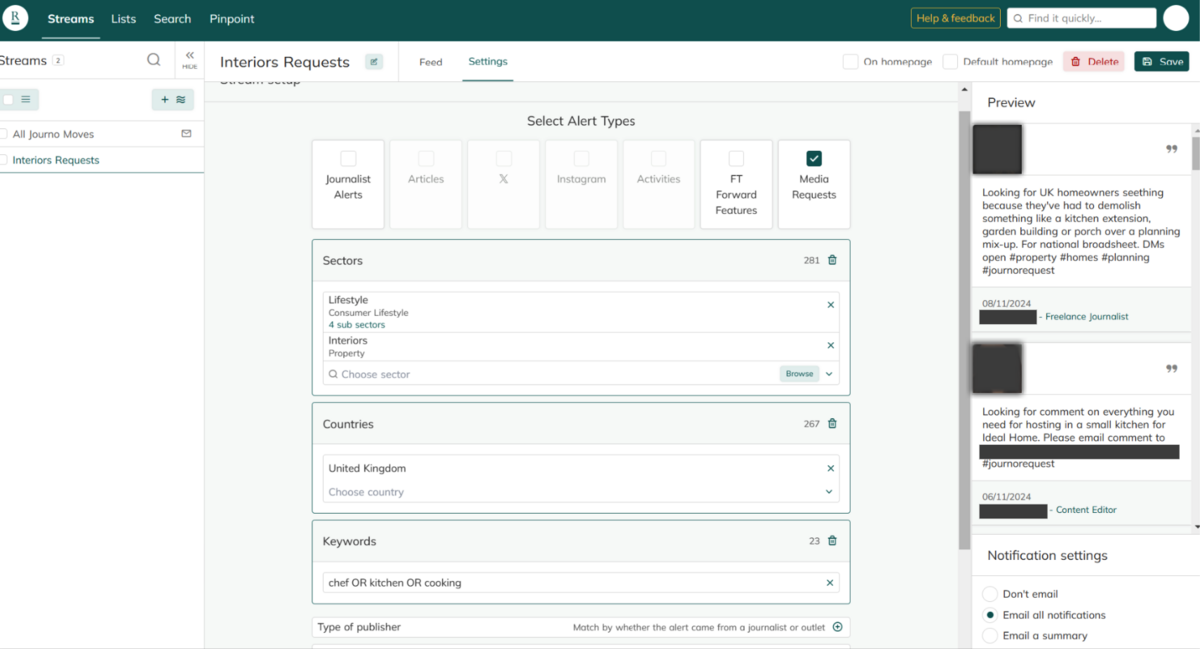
Task: Select the Don't email radio option
Action: point(990,594)
